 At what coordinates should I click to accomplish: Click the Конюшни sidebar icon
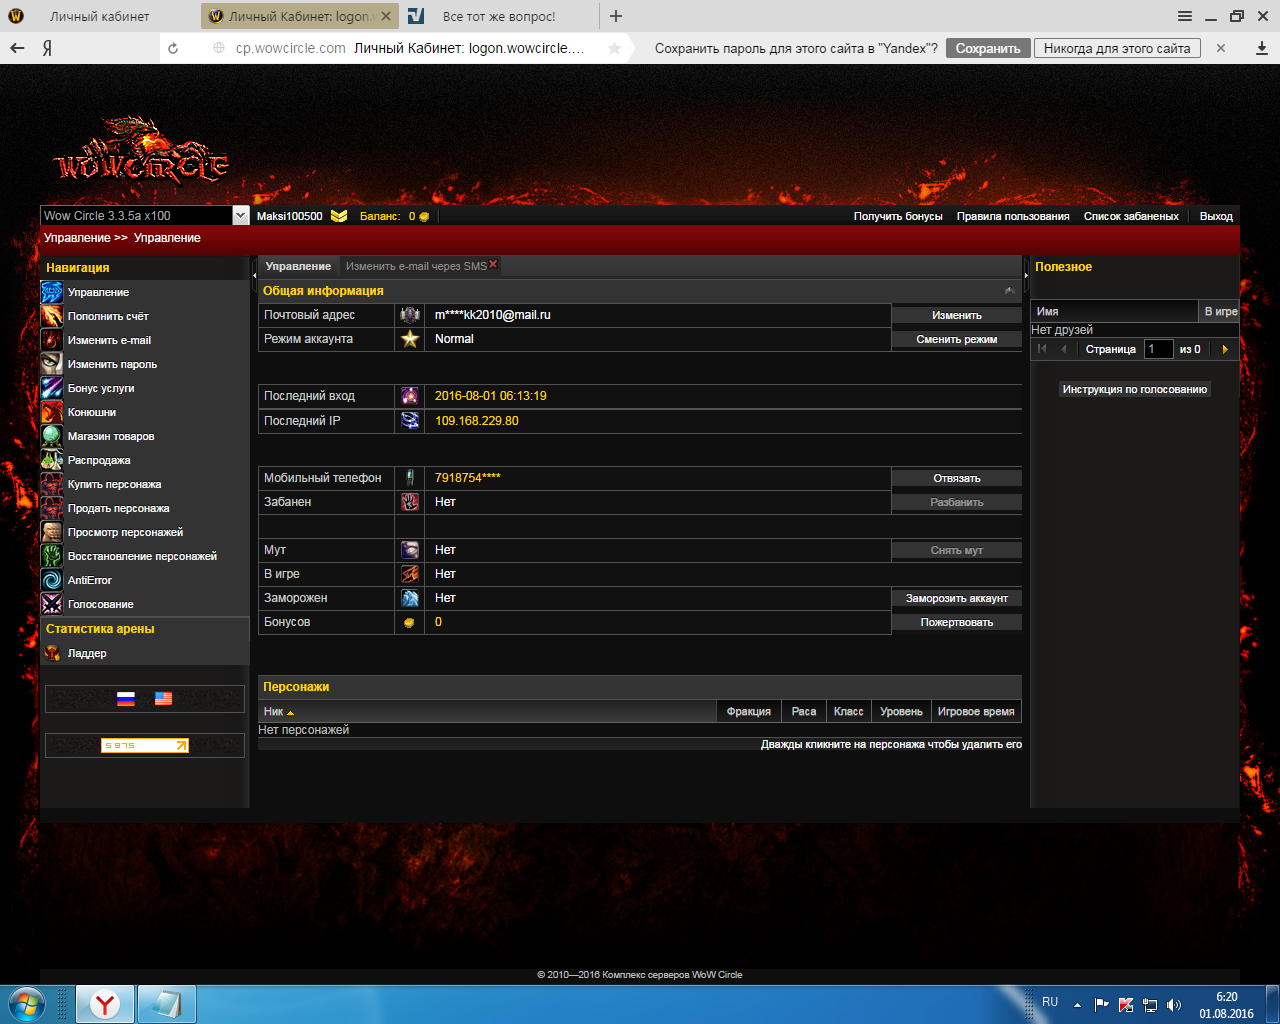pyautogui.click(x=52, y=412)
